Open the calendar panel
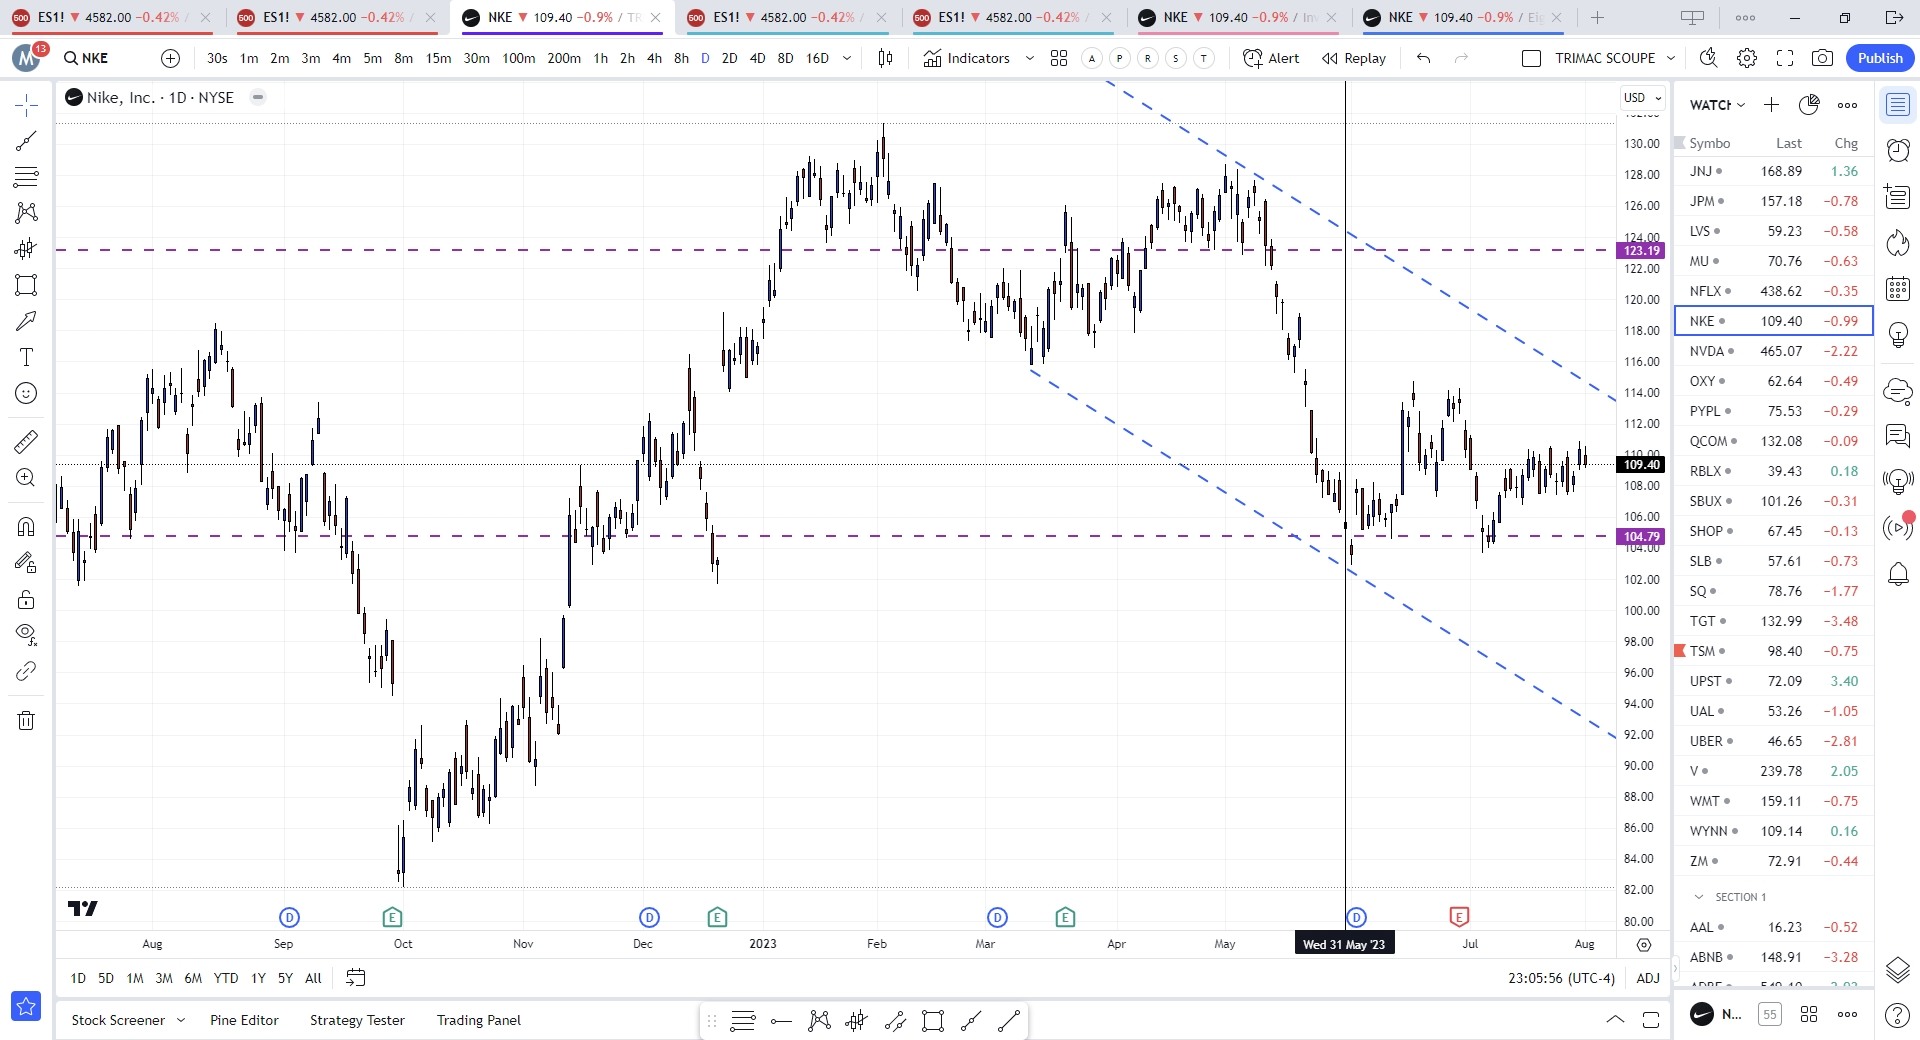Image resolution: width=1920 pixels, height=1040 pixels. [1898, 289]
